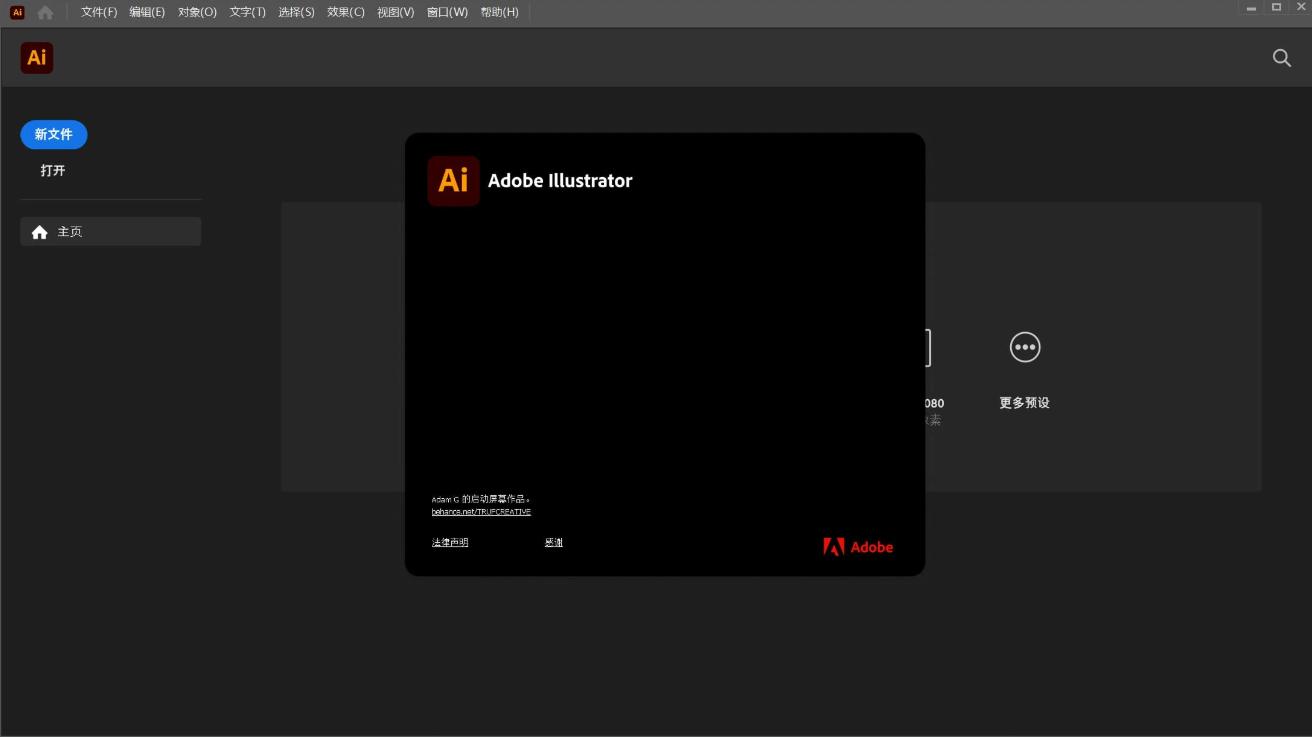The width and height of the screenshot is (1312, 737).
Task: Open the 帮助(H) menu
Action: (x=499, y=12)
